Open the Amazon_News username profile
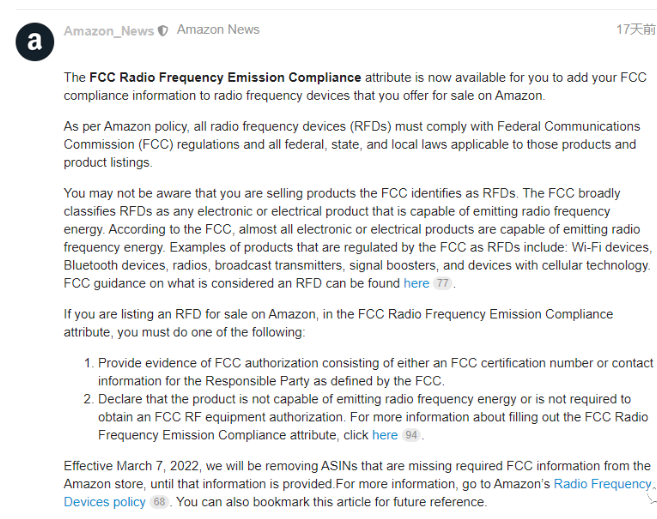657x519 pixels. click(x=109, y=31)
